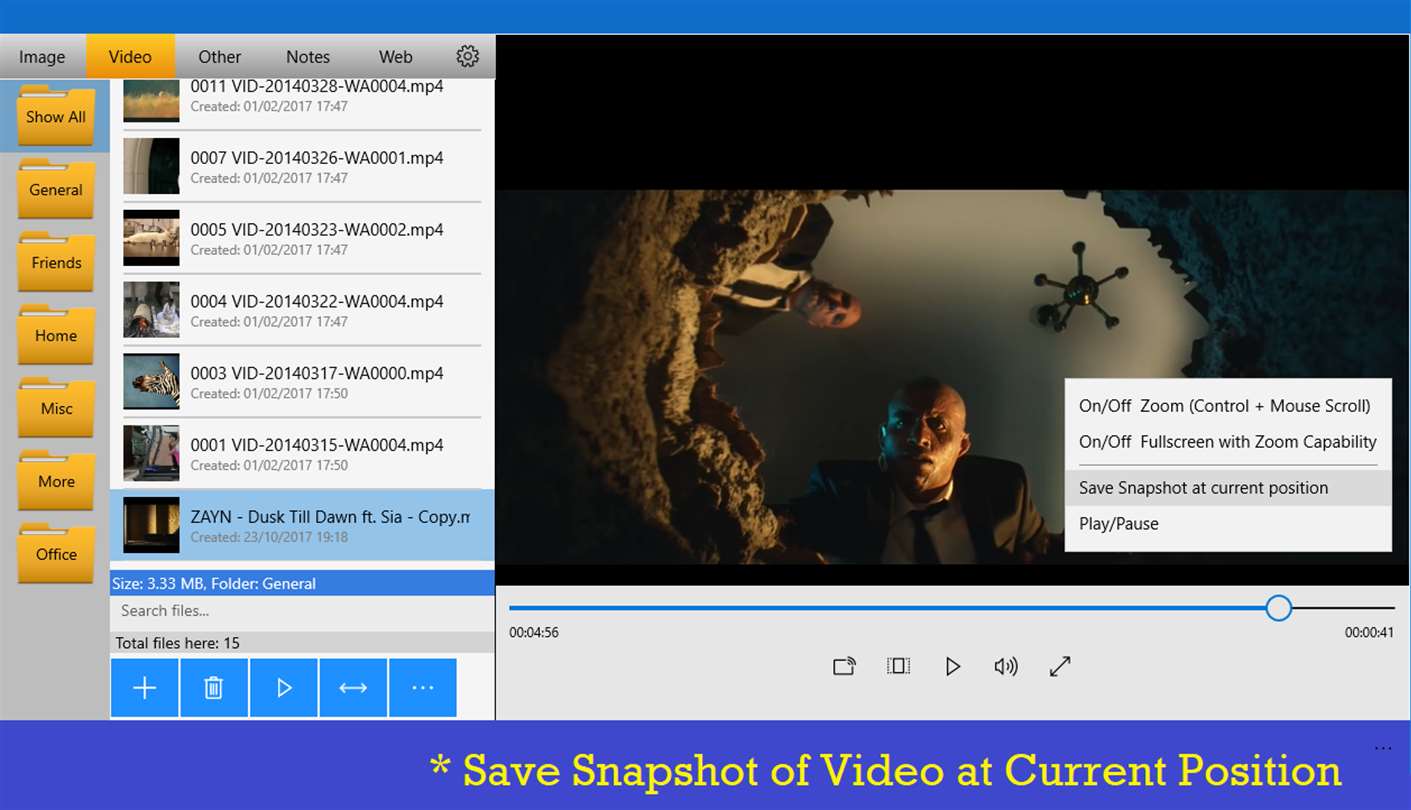Select 0007 VID-20140326-WA0001.mp4 file
Screen dimensions: 1411x810
[x=302, y=166]
